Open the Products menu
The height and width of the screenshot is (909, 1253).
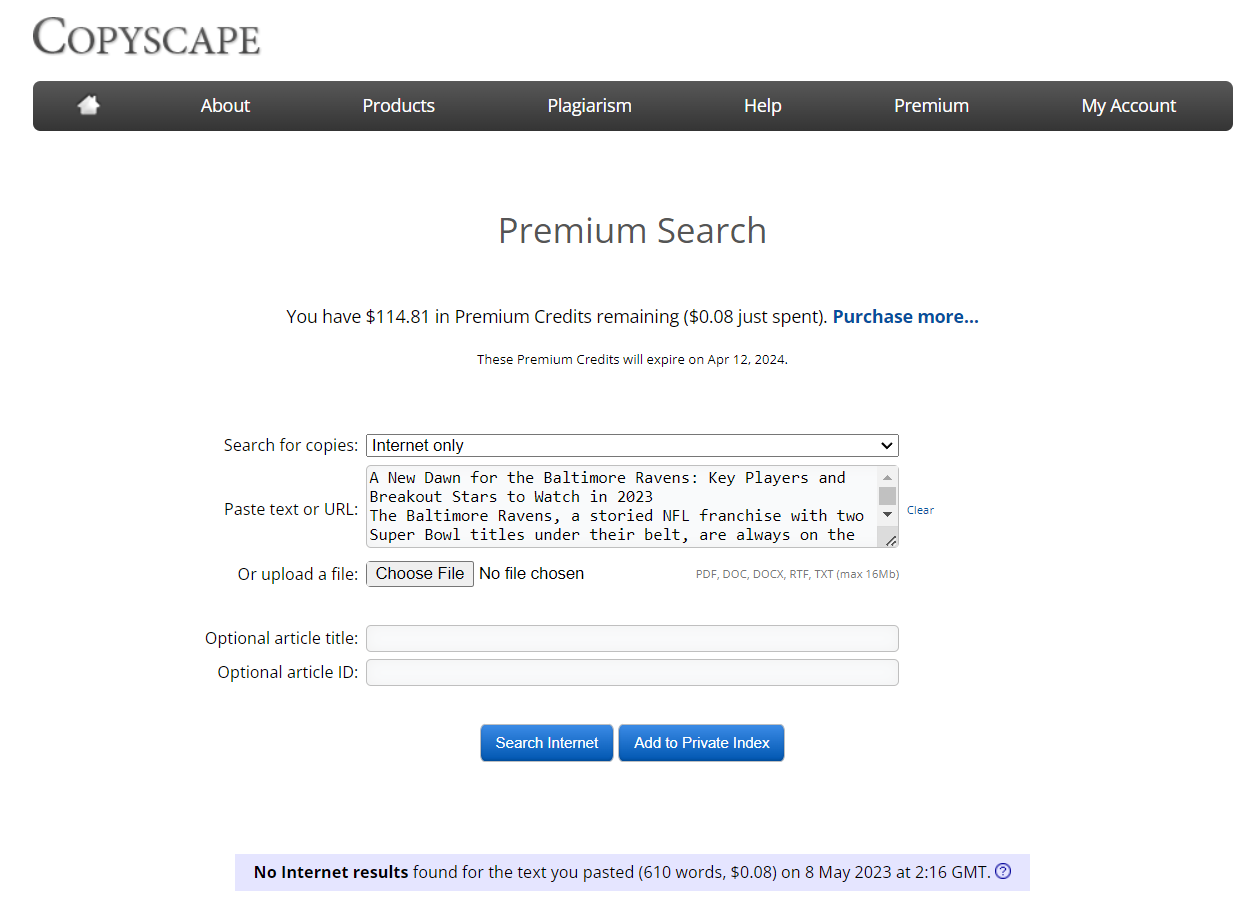tap(398, 105)
